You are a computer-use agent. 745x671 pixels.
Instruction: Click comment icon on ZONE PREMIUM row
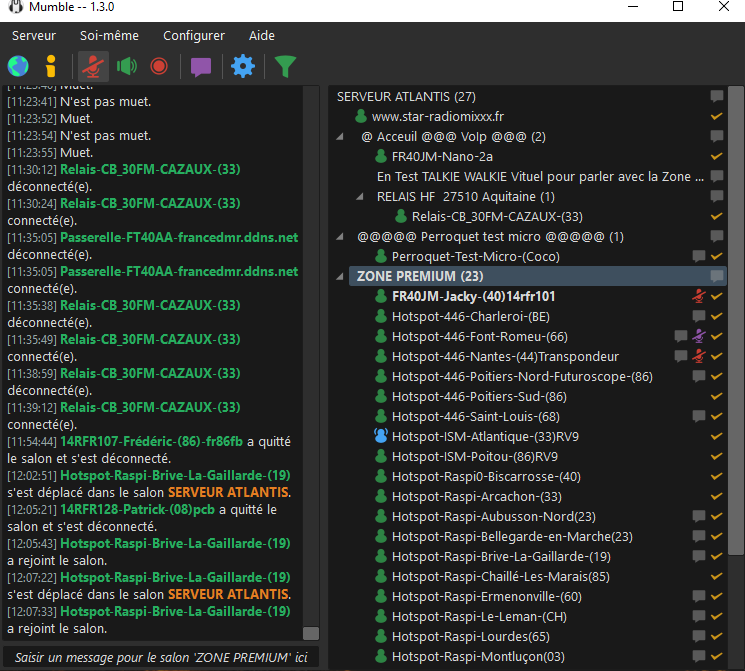click(x=716, y=276)
